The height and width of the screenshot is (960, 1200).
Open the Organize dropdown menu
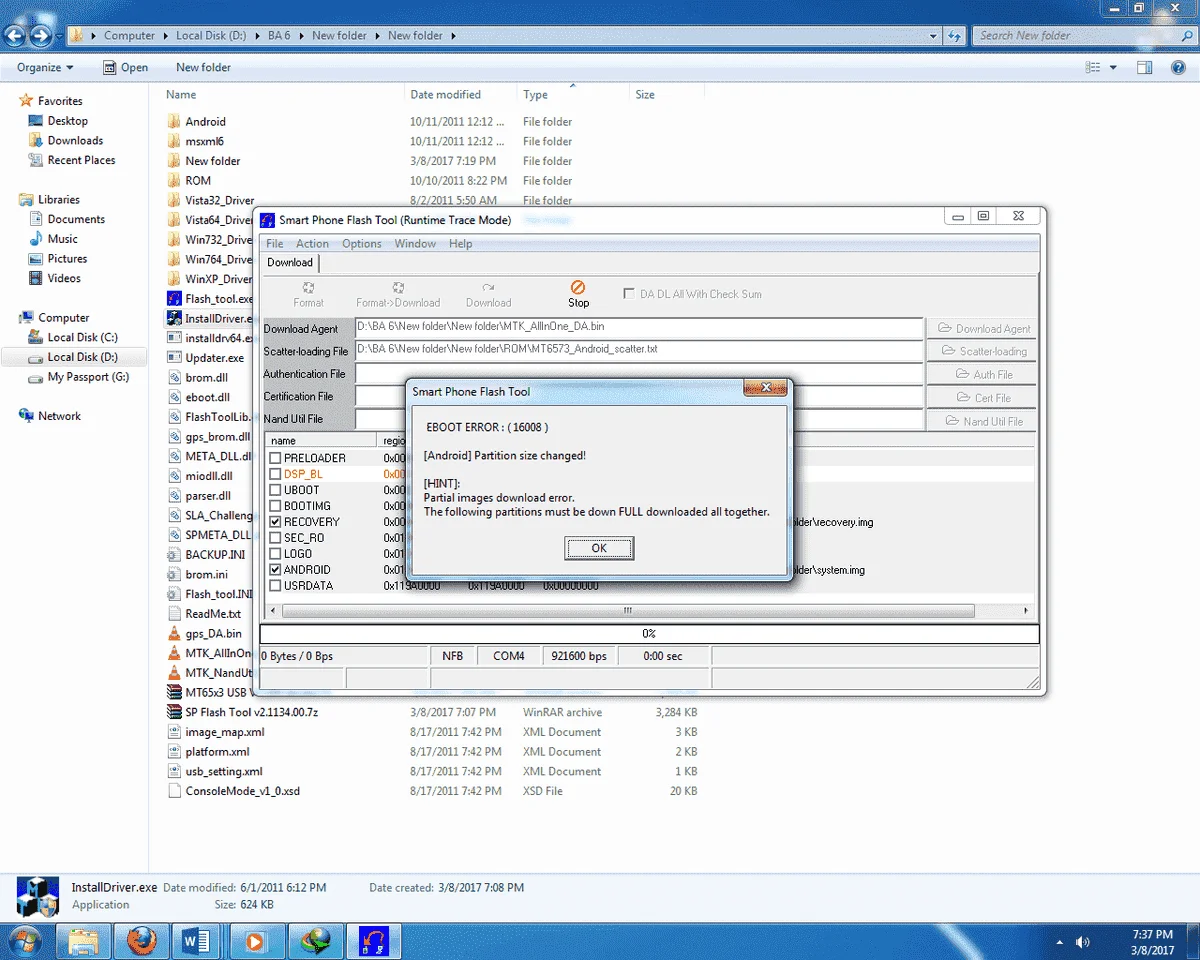click(x=45, y=68)
